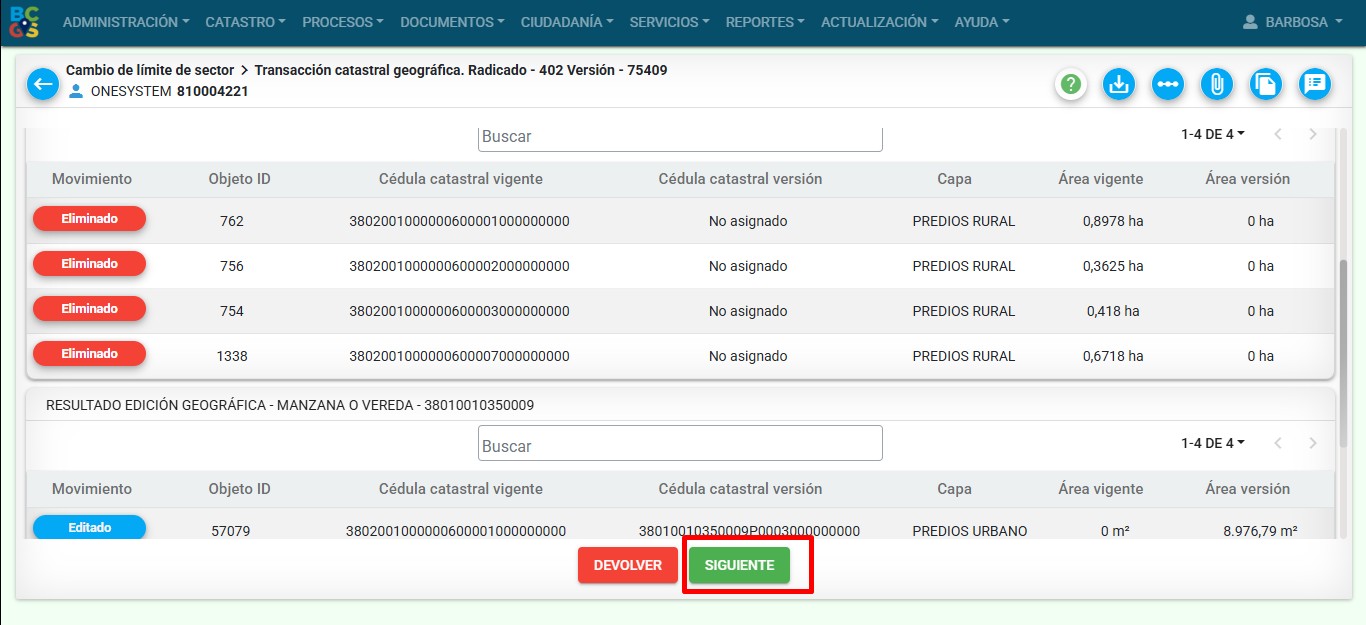
Task: Click the SIGUIENTE button
Action: [739, 565]
